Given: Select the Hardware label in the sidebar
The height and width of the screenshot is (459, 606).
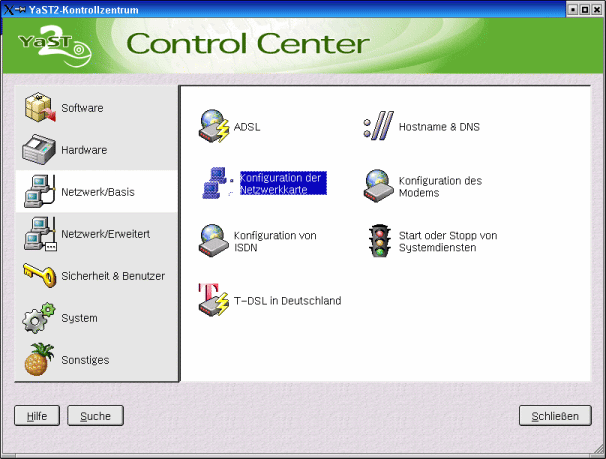Looking at the screenshot, I should (84, 150).
